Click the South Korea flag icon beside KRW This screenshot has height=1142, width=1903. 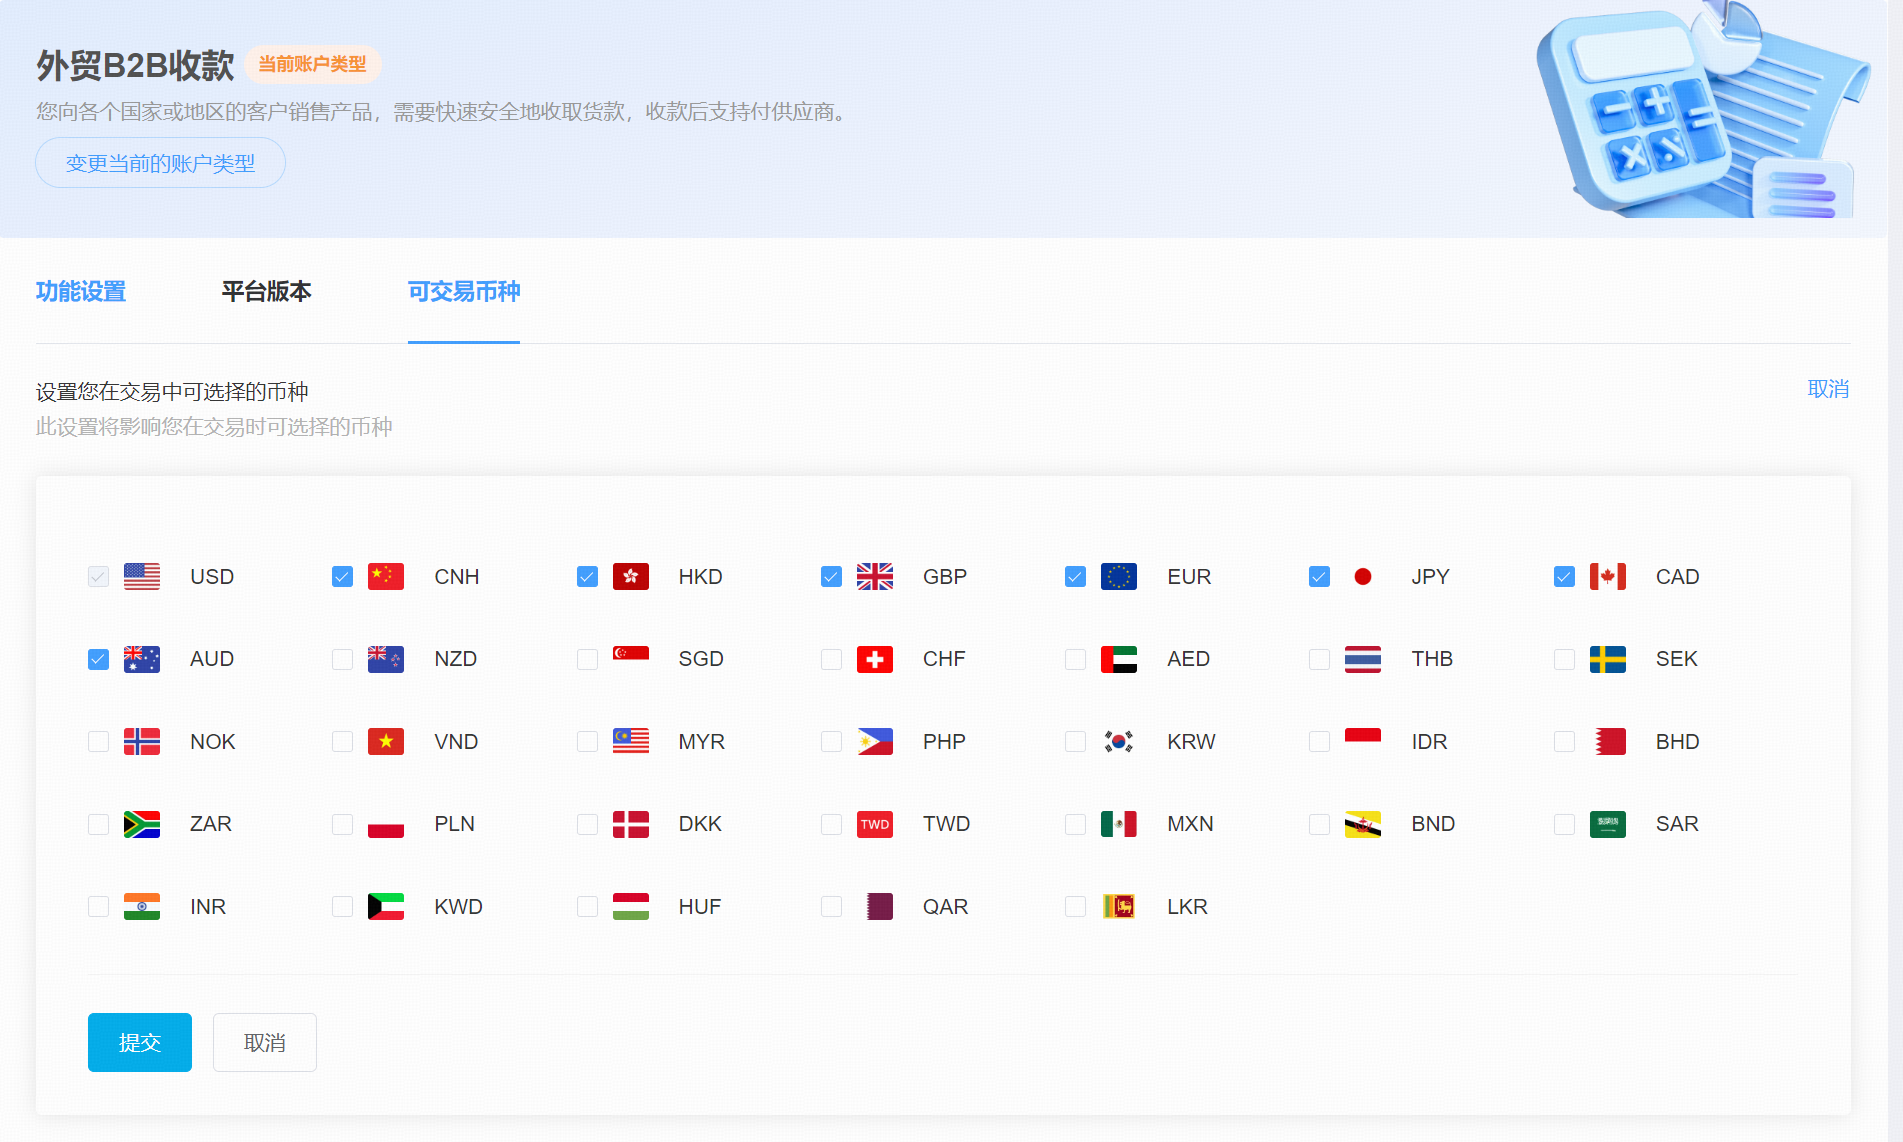(x=1119, y=741)
